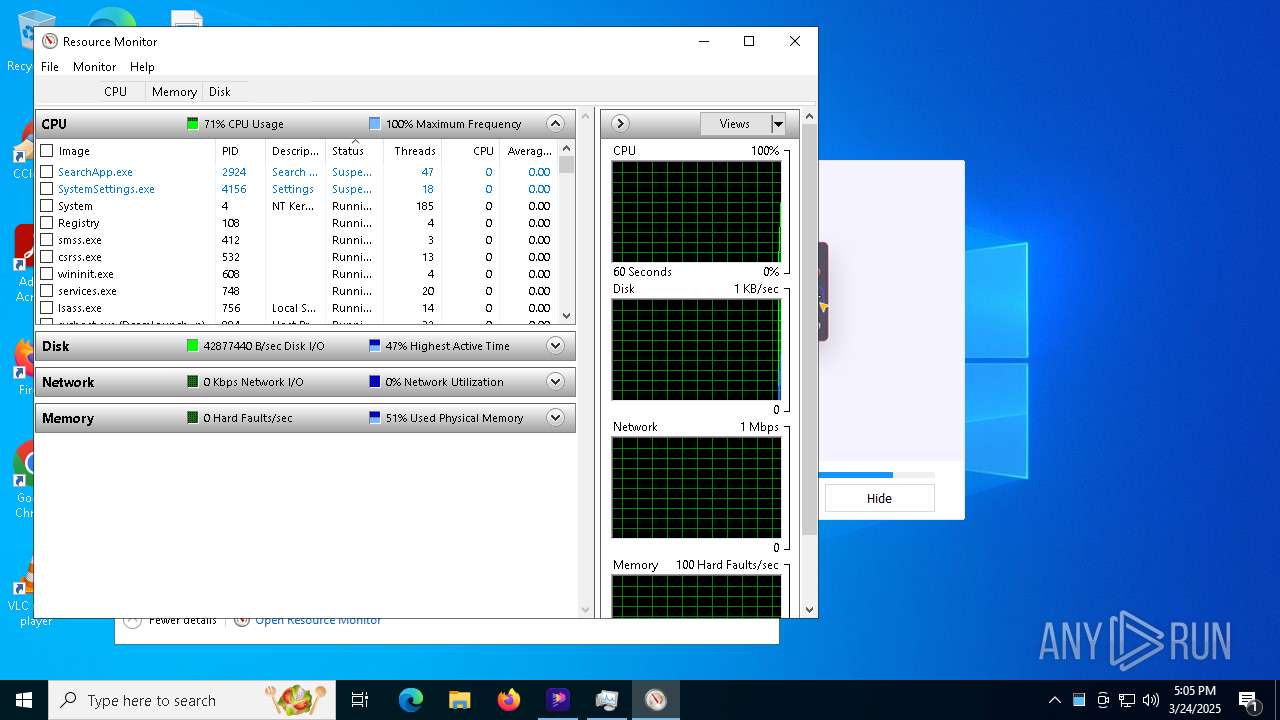Check the SearchApp.exe checkbox

point(47,172)
